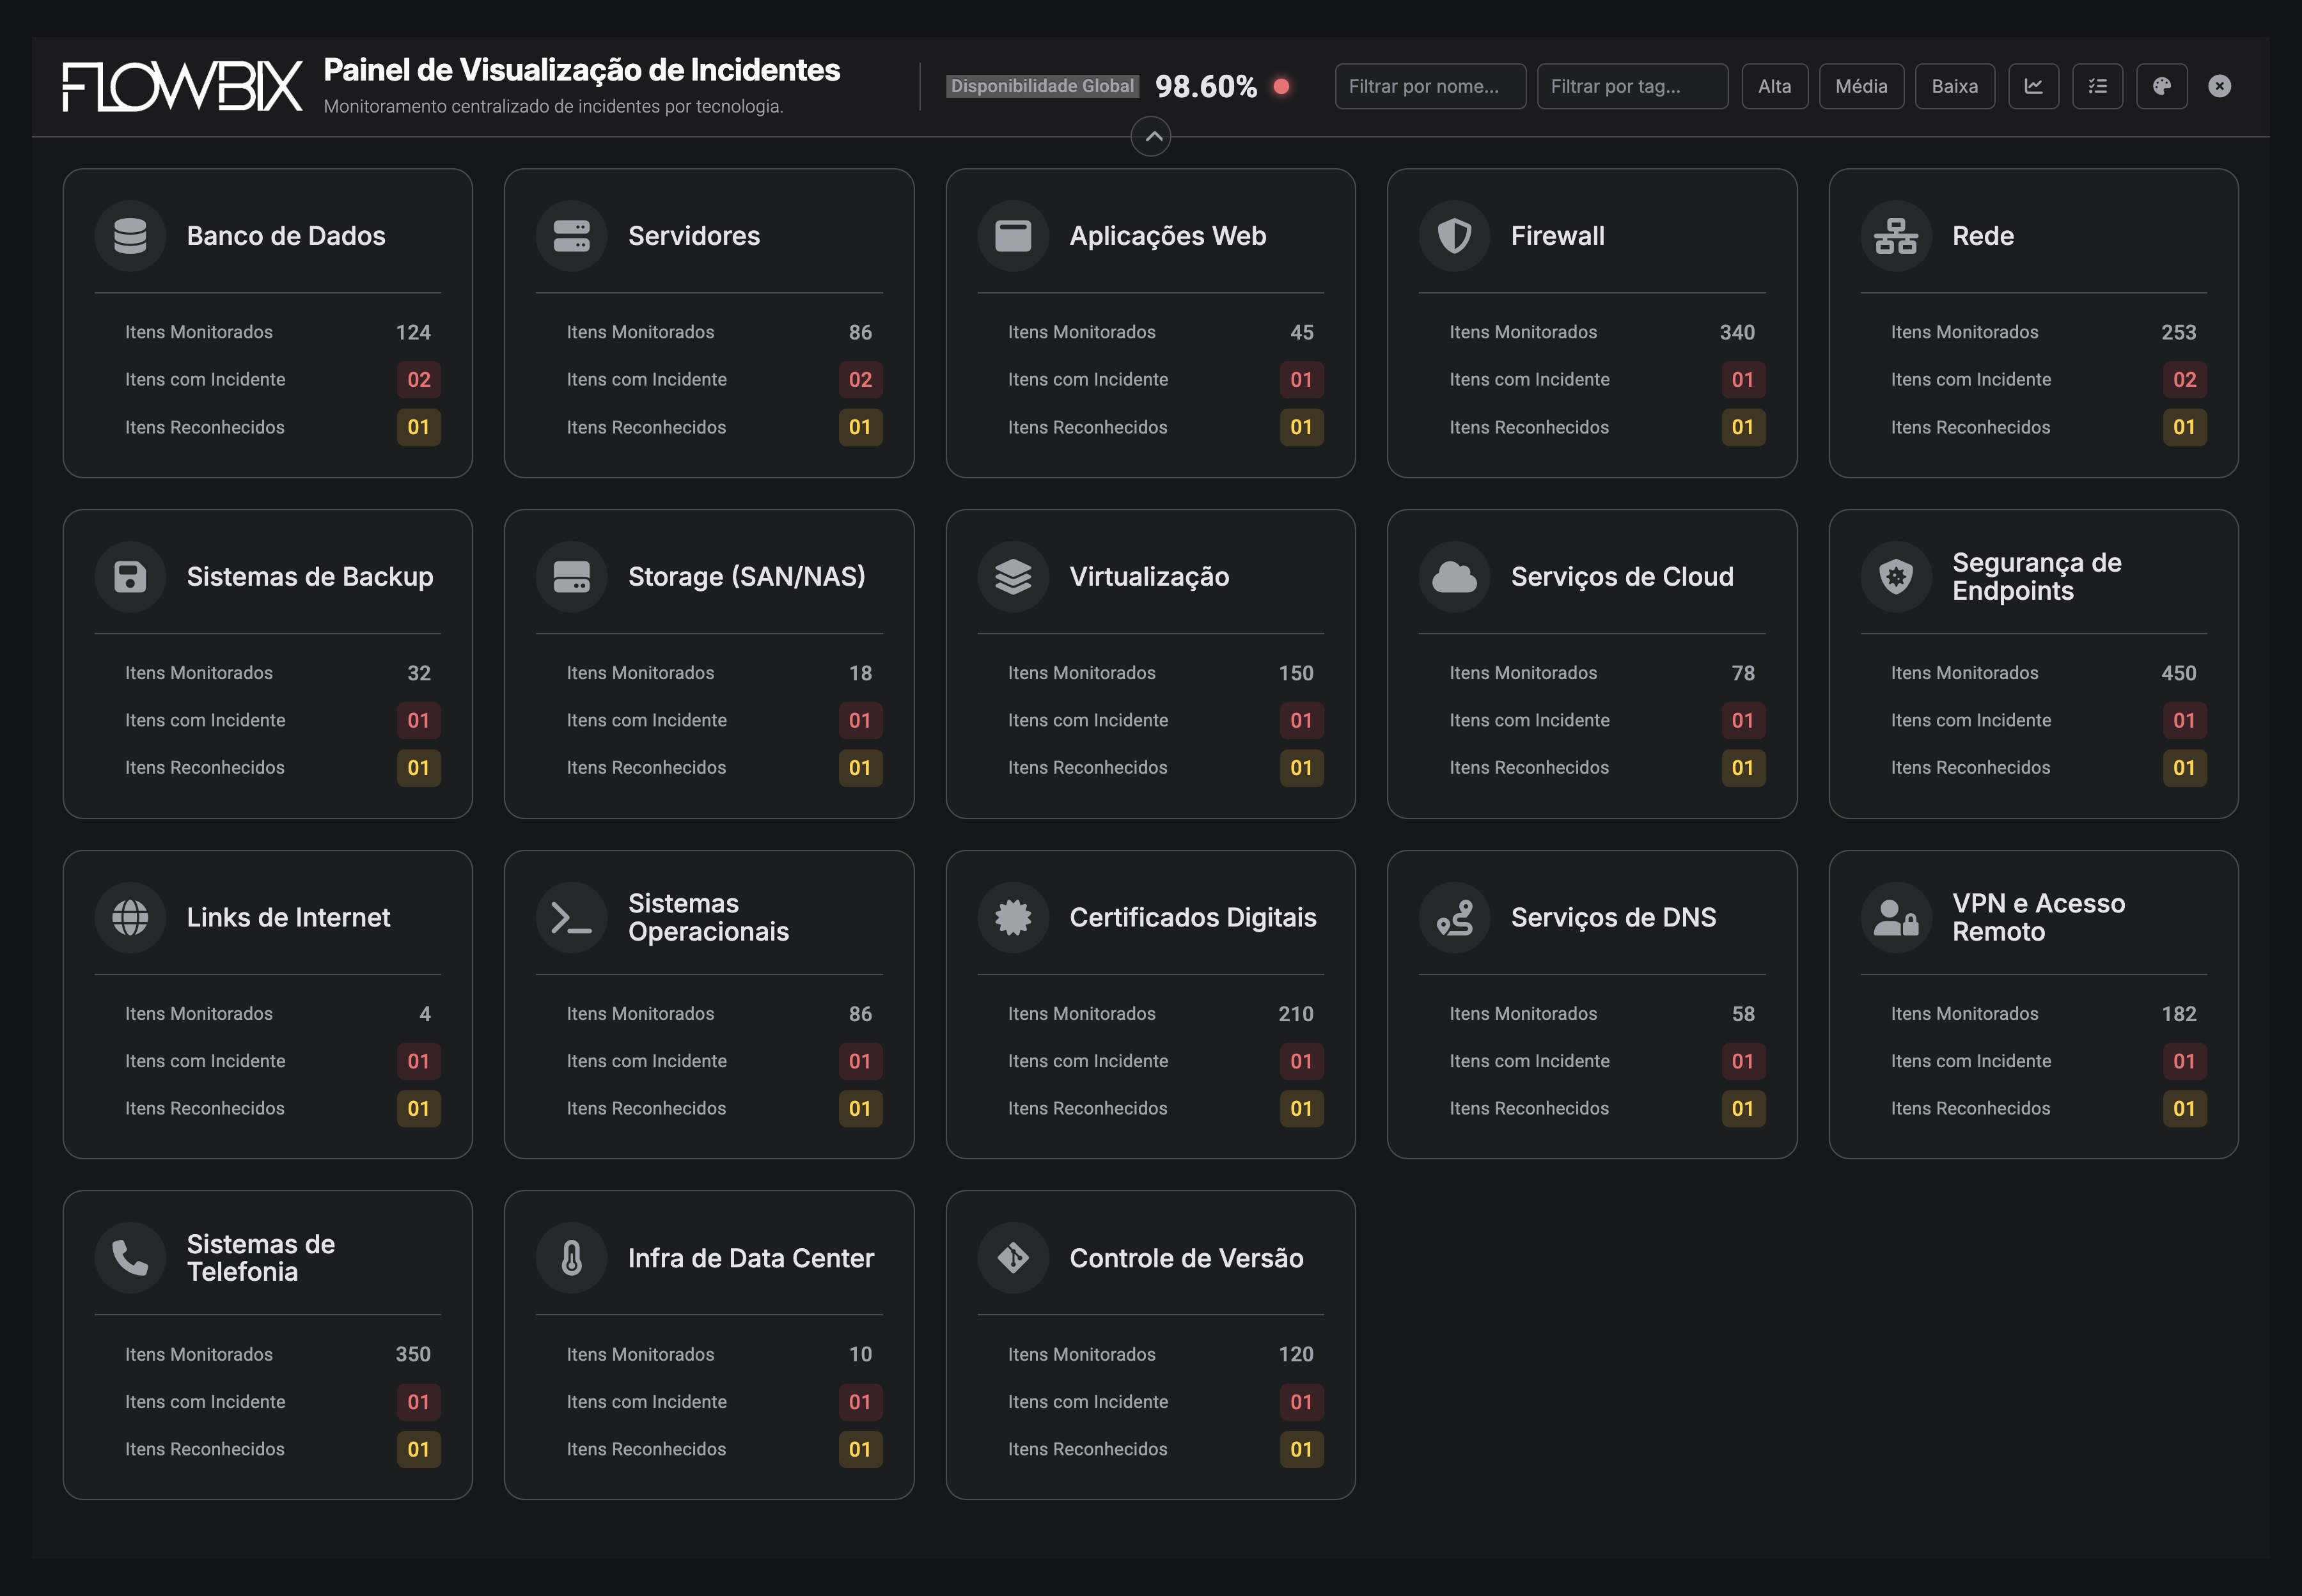
Task: Click Controle de Versão monitored value 120
Action: point(1296,1354)
